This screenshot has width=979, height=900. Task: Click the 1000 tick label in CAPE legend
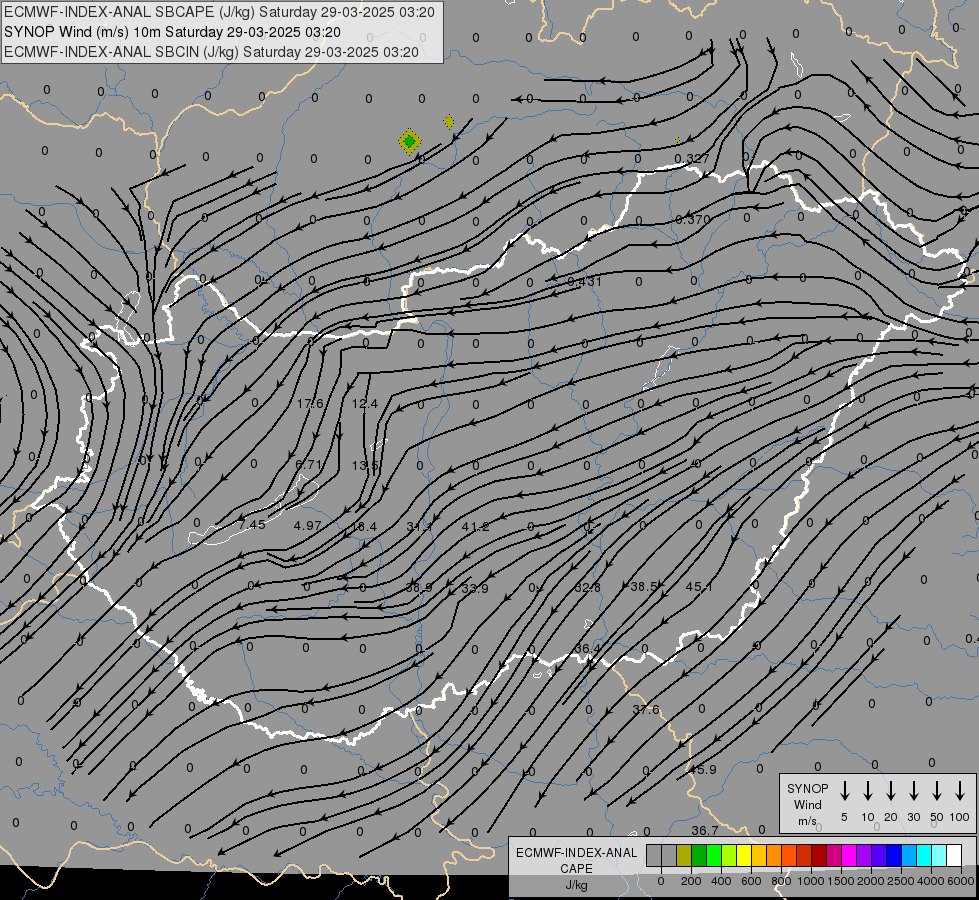click(810, 881)
